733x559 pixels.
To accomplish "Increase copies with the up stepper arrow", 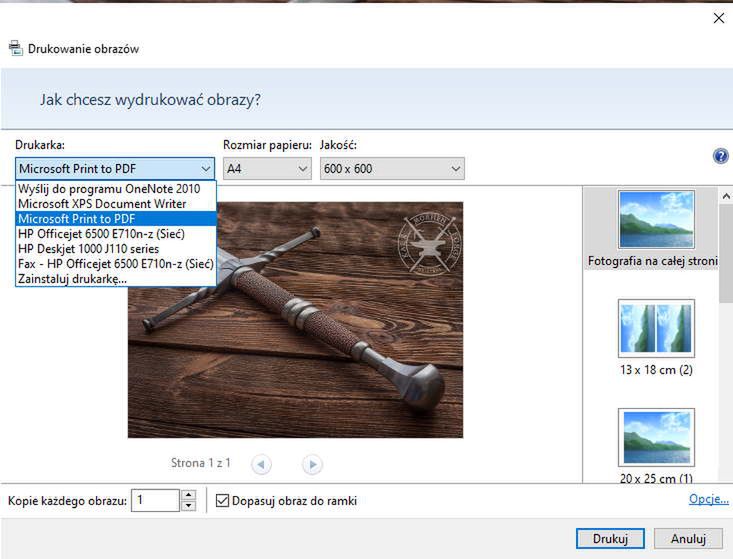I will pos(188,495).
